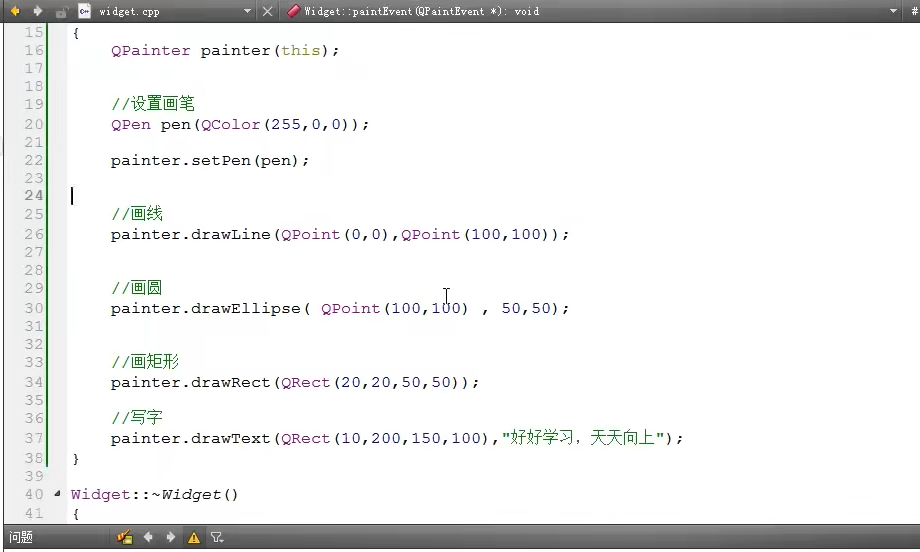Image resolution: width=920 pixels, height=552 pixels.
Task: Click the string "好好学习, 天天向上"
Action: (583, 438)
